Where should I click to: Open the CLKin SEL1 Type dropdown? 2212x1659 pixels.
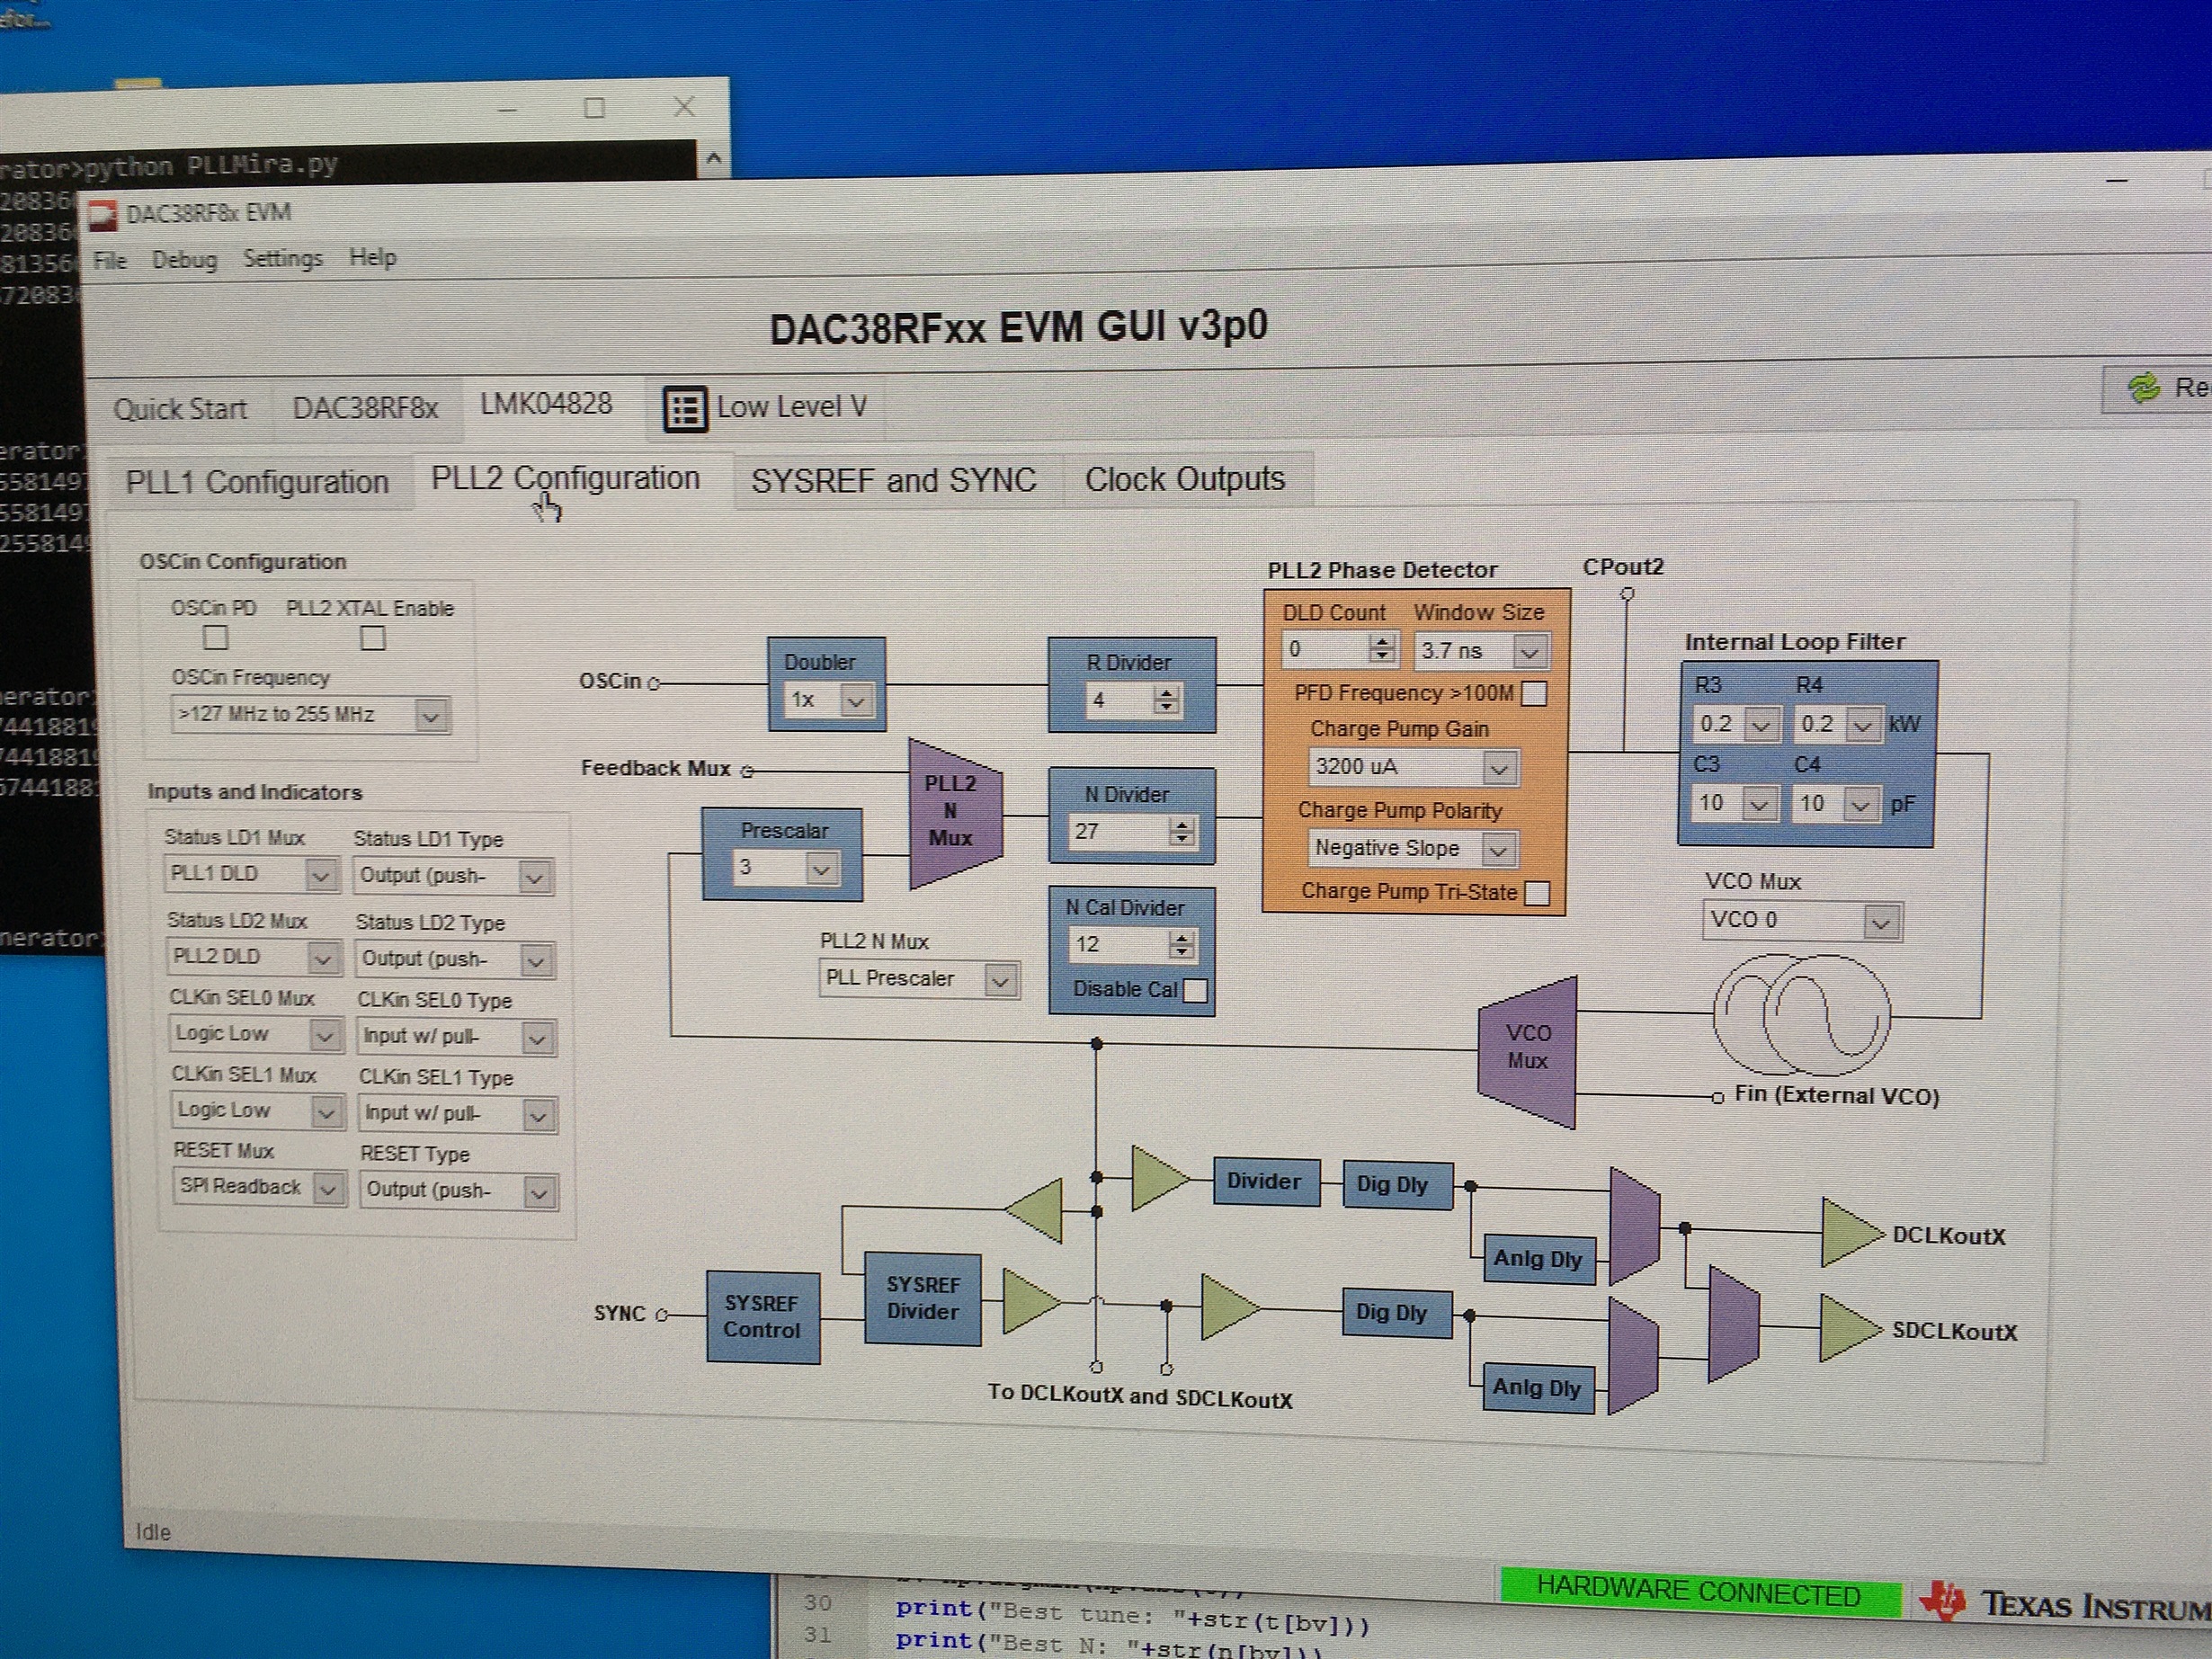(458, 1113)
